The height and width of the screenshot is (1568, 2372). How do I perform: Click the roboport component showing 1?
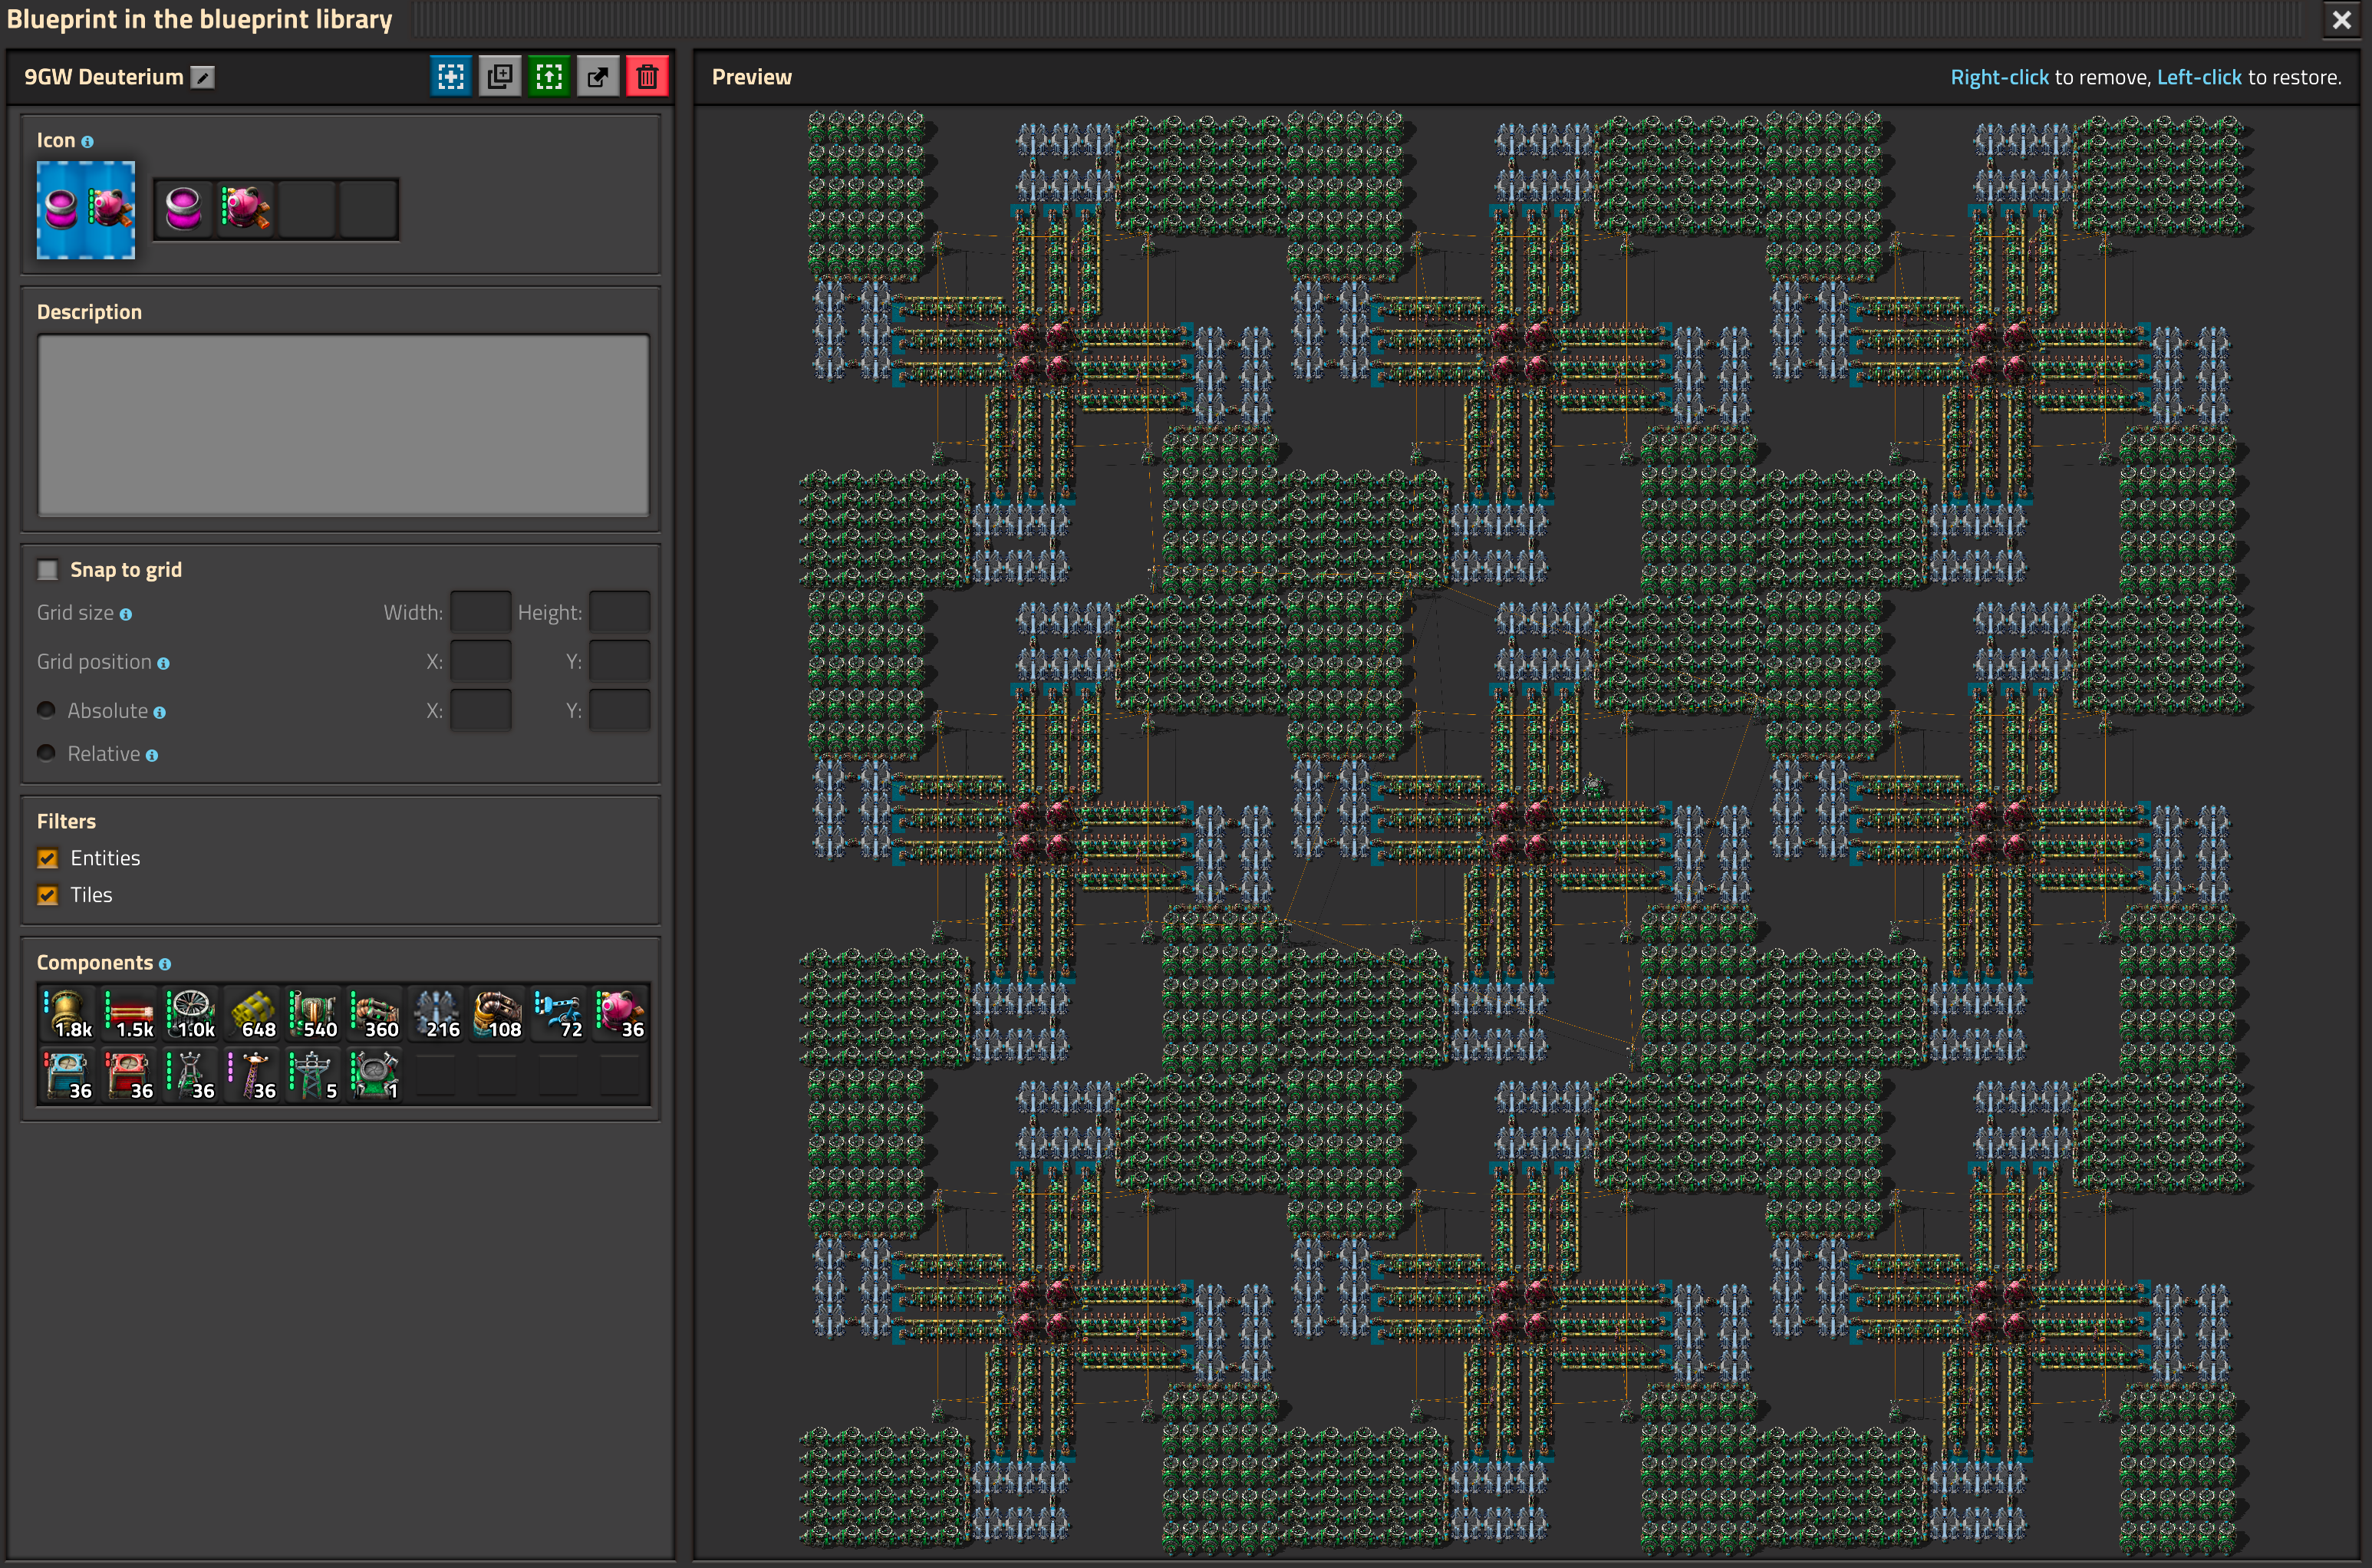click(x=376, y=1075)
